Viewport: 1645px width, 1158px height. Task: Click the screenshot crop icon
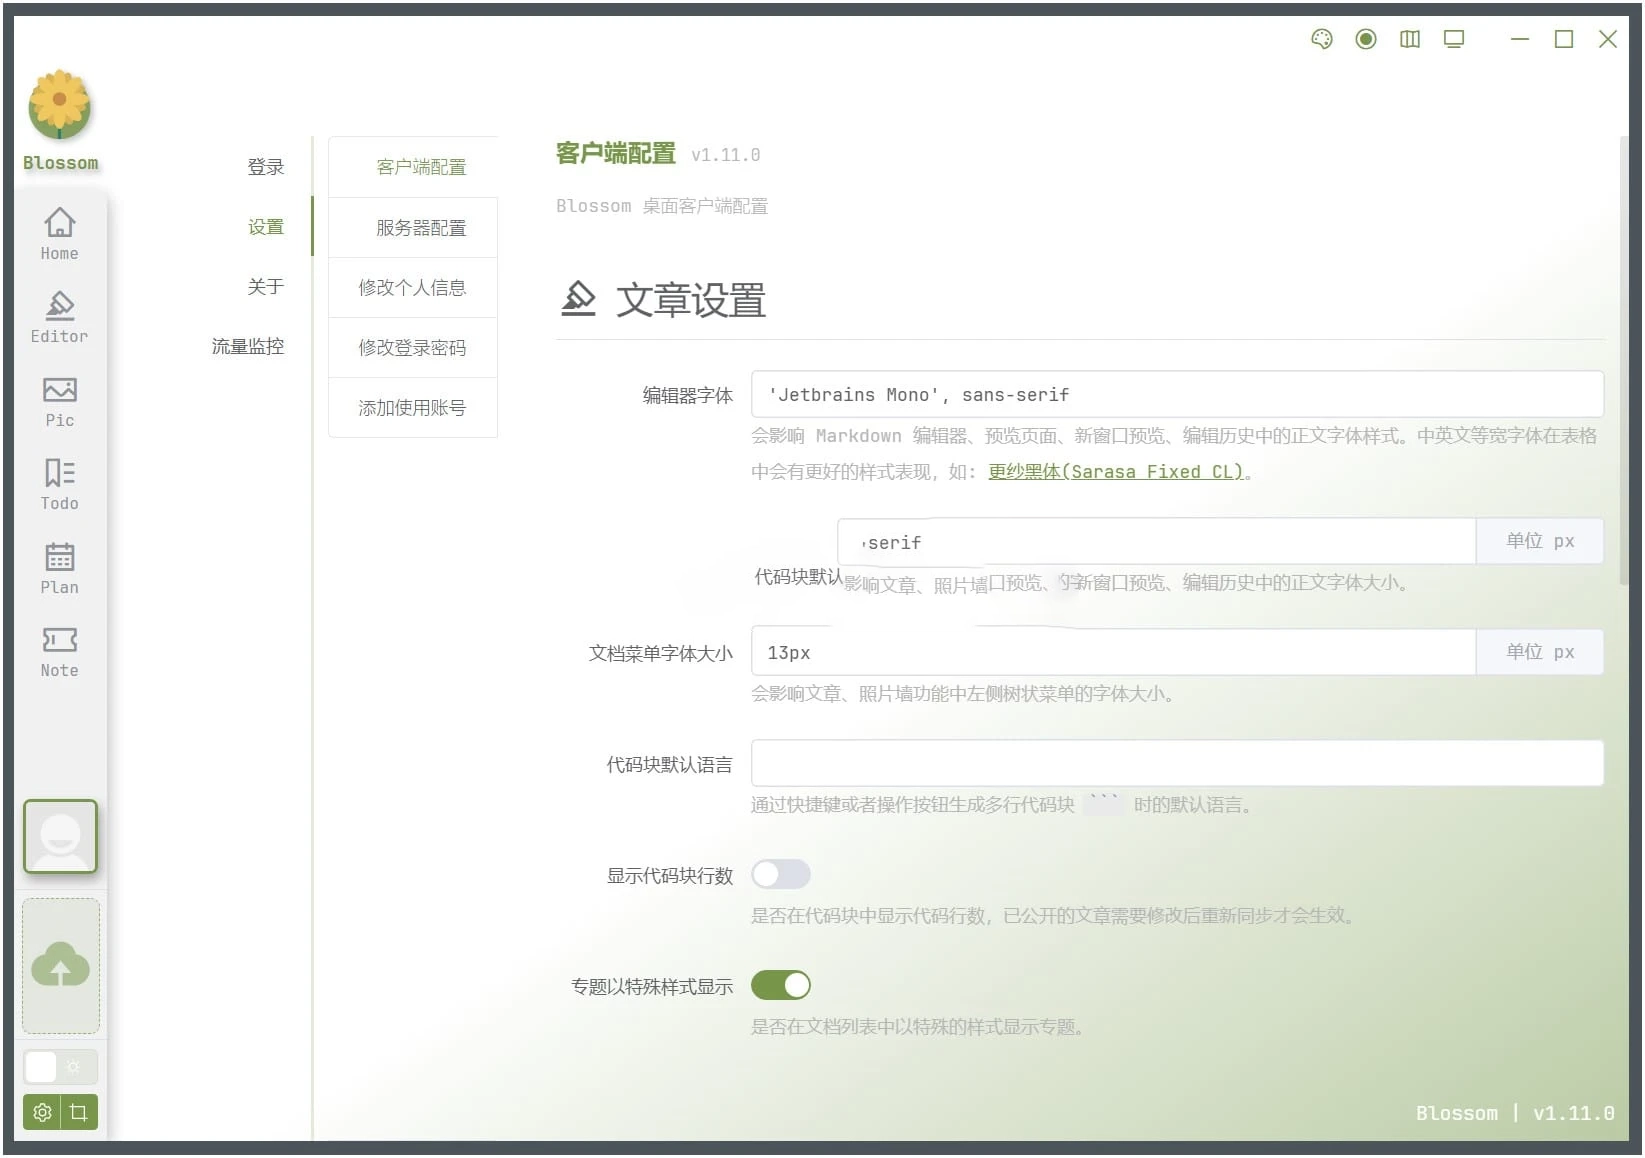coord(79,1112)
